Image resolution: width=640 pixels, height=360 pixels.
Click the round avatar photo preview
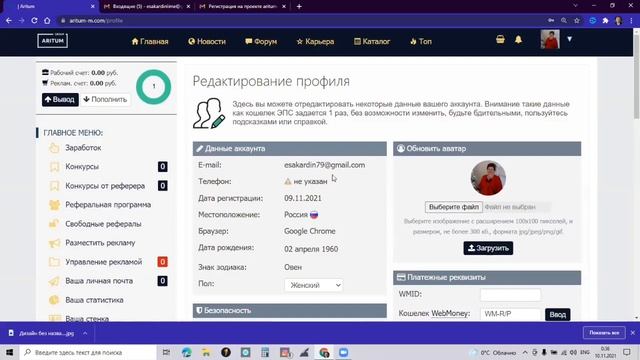pyautogui.click(x=488, y=178)
